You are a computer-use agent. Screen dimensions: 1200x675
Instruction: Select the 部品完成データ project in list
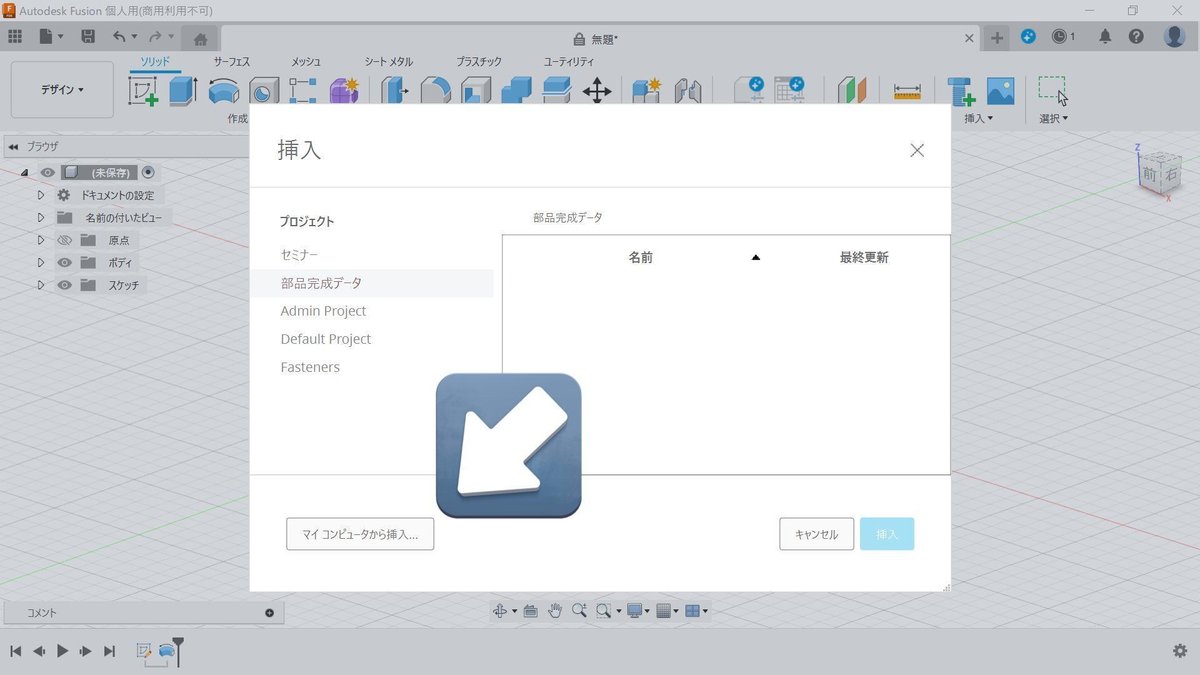(371, 283)
